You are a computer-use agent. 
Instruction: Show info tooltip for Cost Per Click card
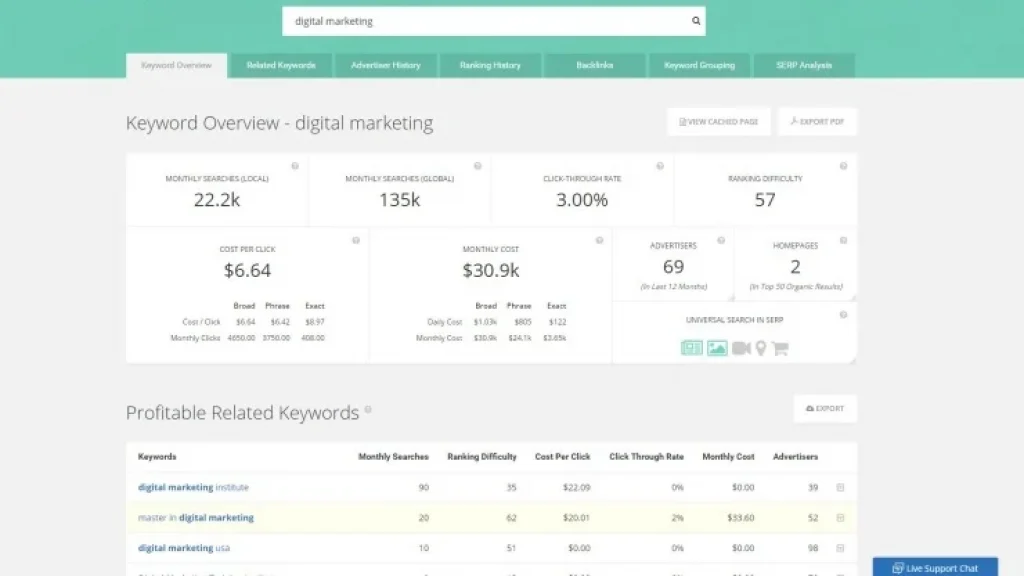(356, 240)
